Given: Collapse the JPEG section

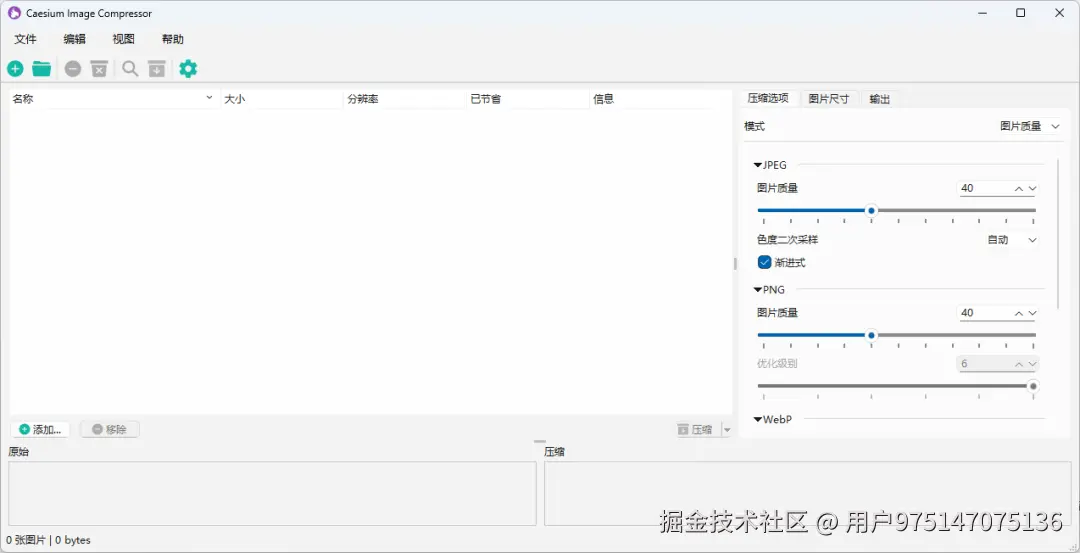Looking at the screenshot, I should tap(758, 165).
